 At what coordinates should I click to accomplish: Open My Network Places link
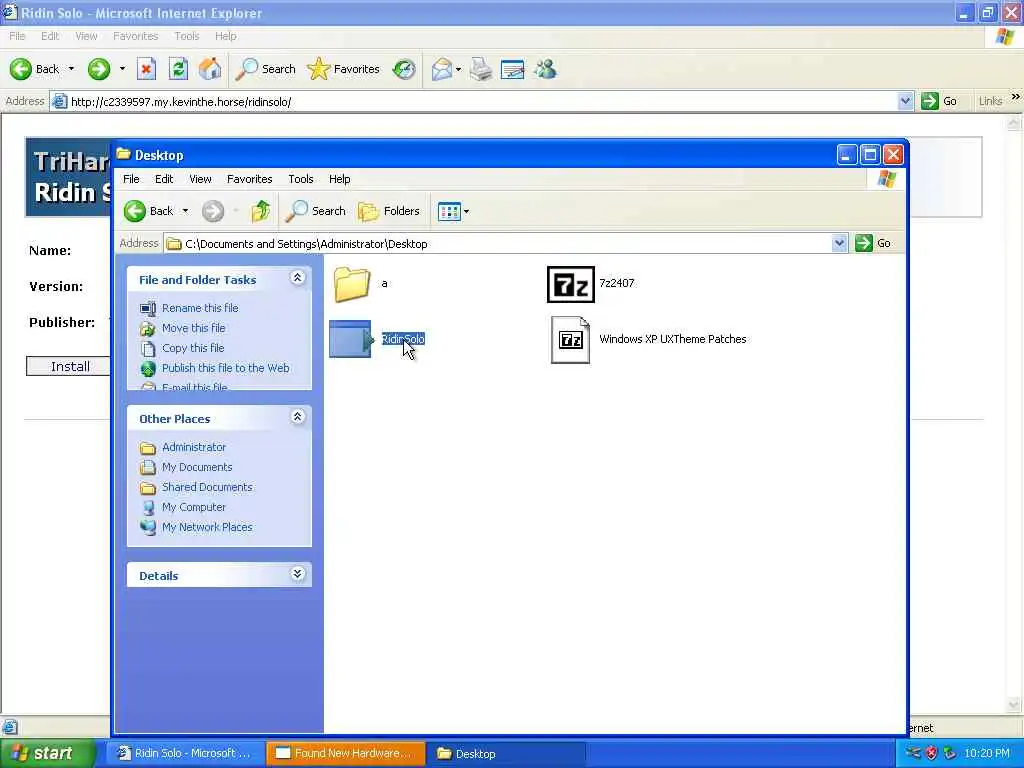click(207, 527)
